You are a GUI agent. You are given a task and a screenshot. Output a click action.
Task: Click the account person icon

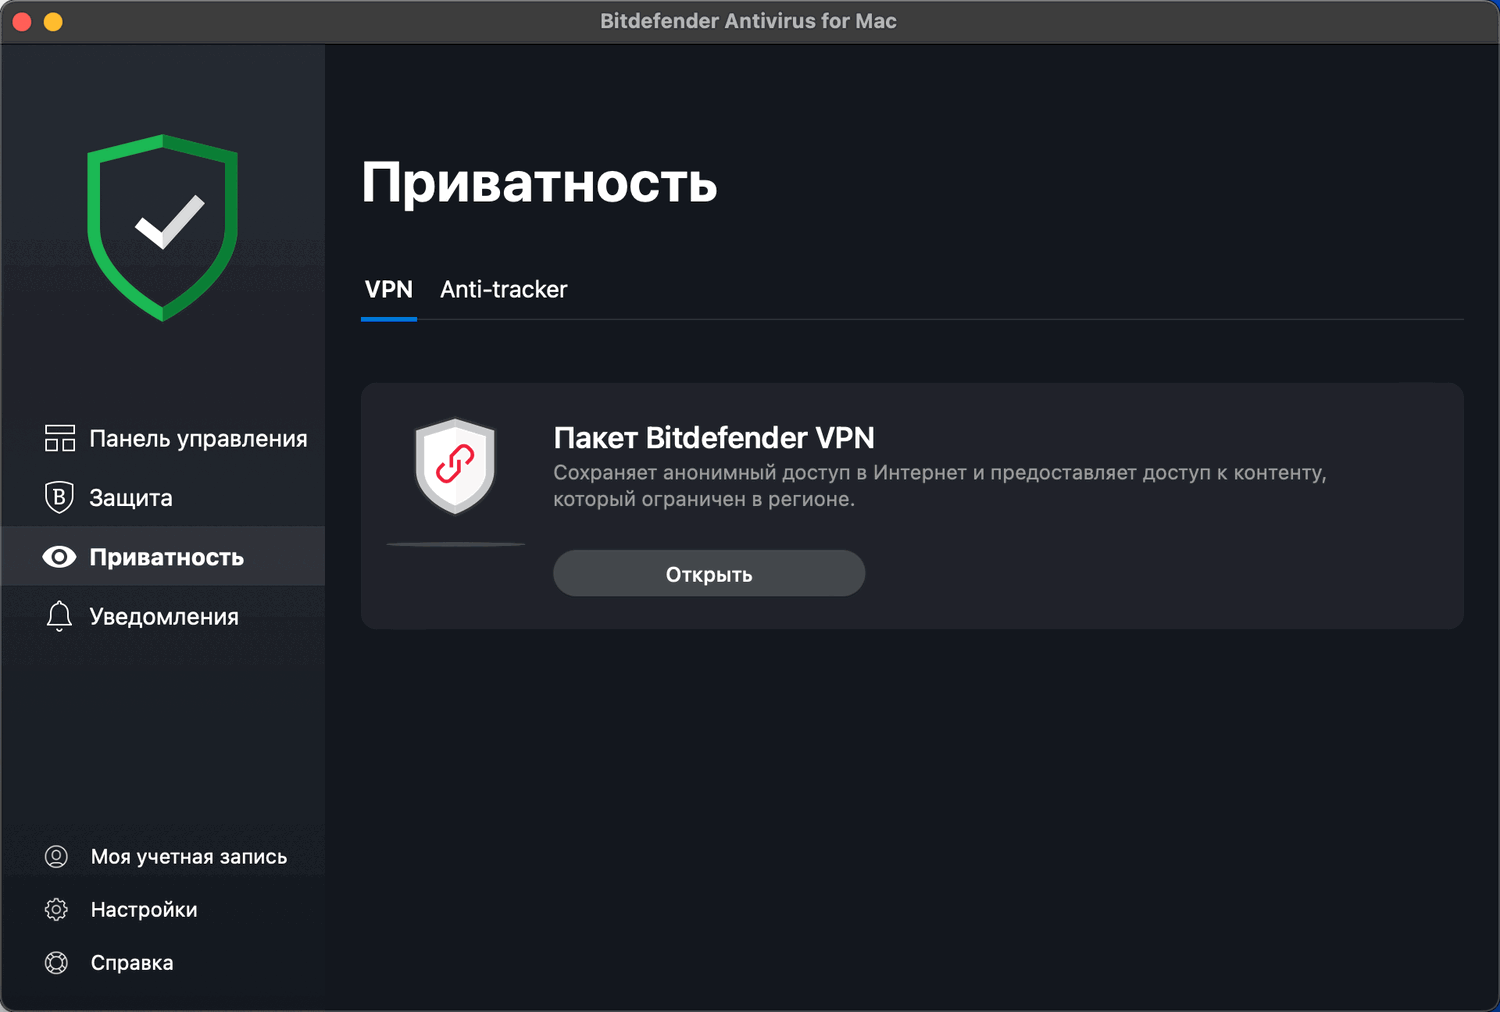tap(57, 856)
